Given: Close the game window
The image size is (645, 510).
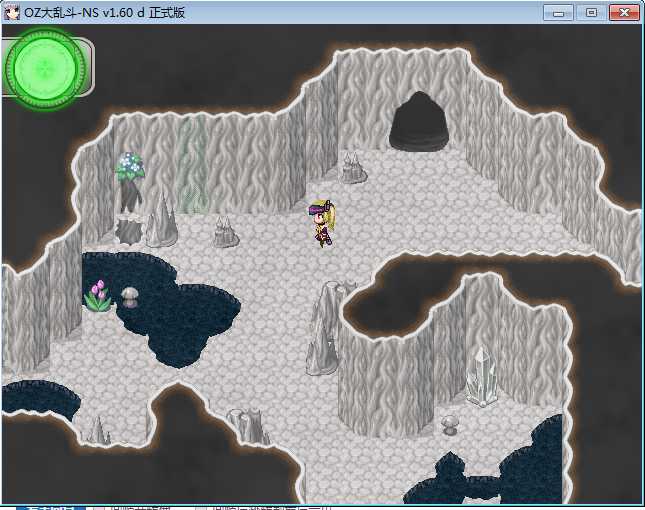Looking at the screenshot, I should (x=624, y=13).
